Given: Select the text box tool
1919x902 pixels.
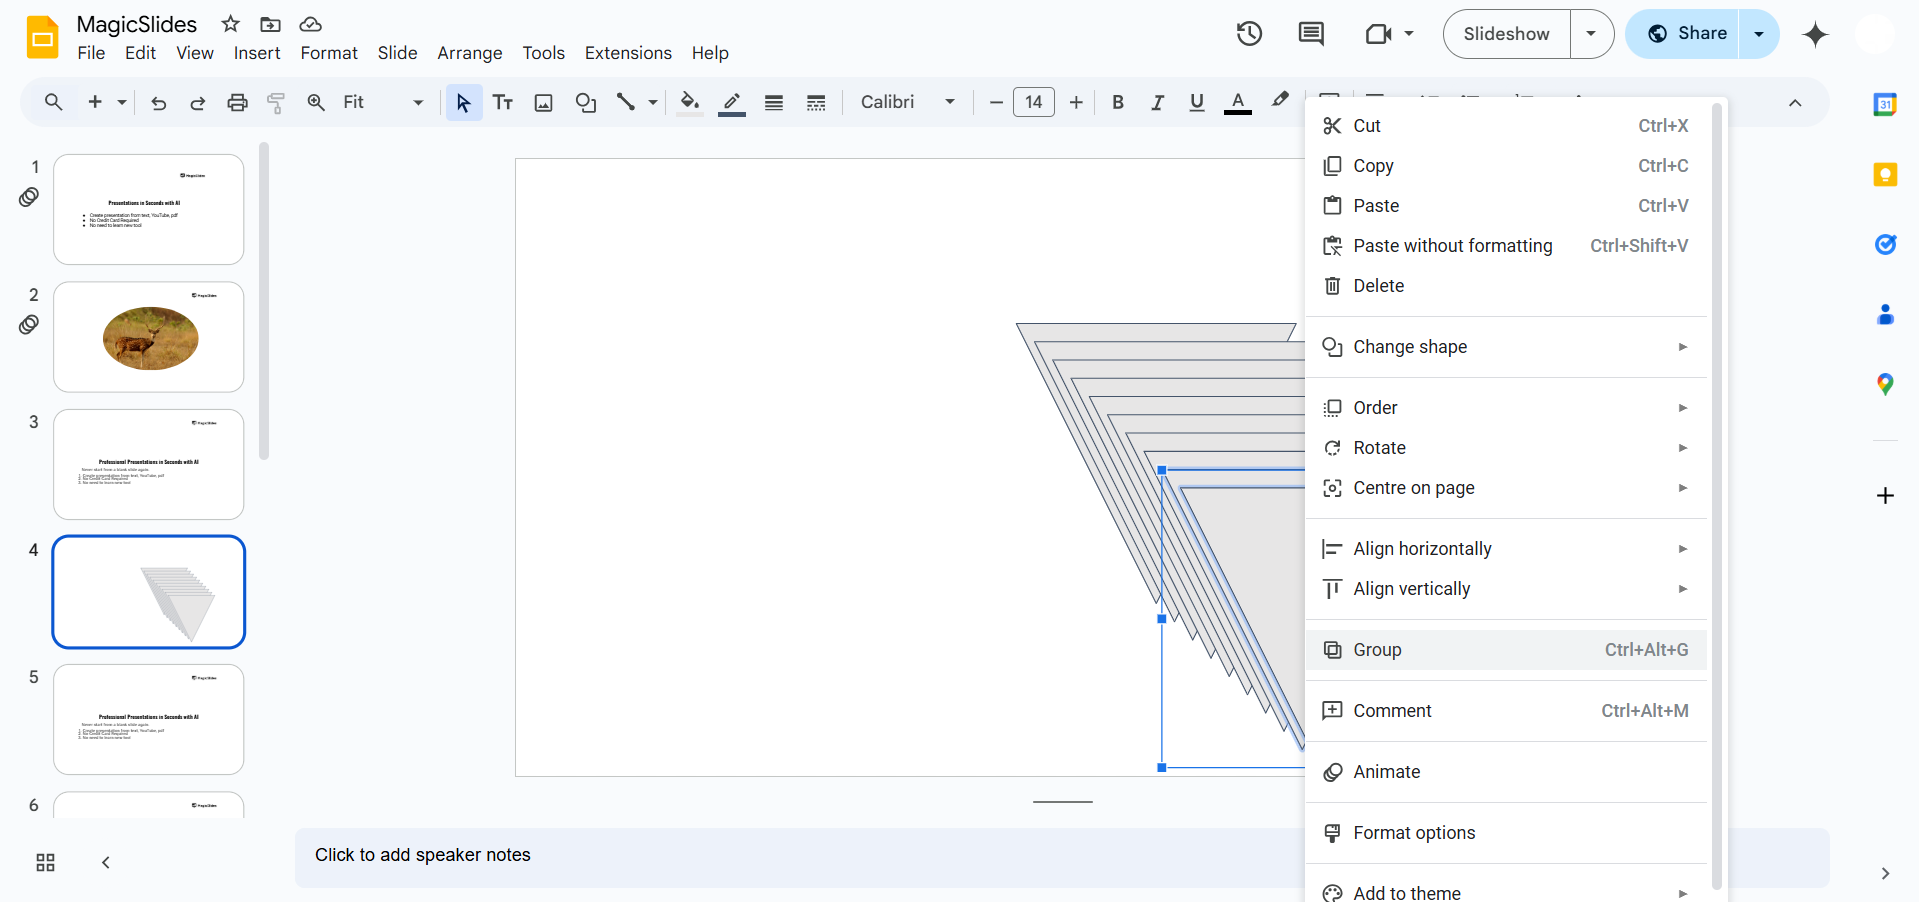Looking at the screenshot, I should tap(503, 102).
